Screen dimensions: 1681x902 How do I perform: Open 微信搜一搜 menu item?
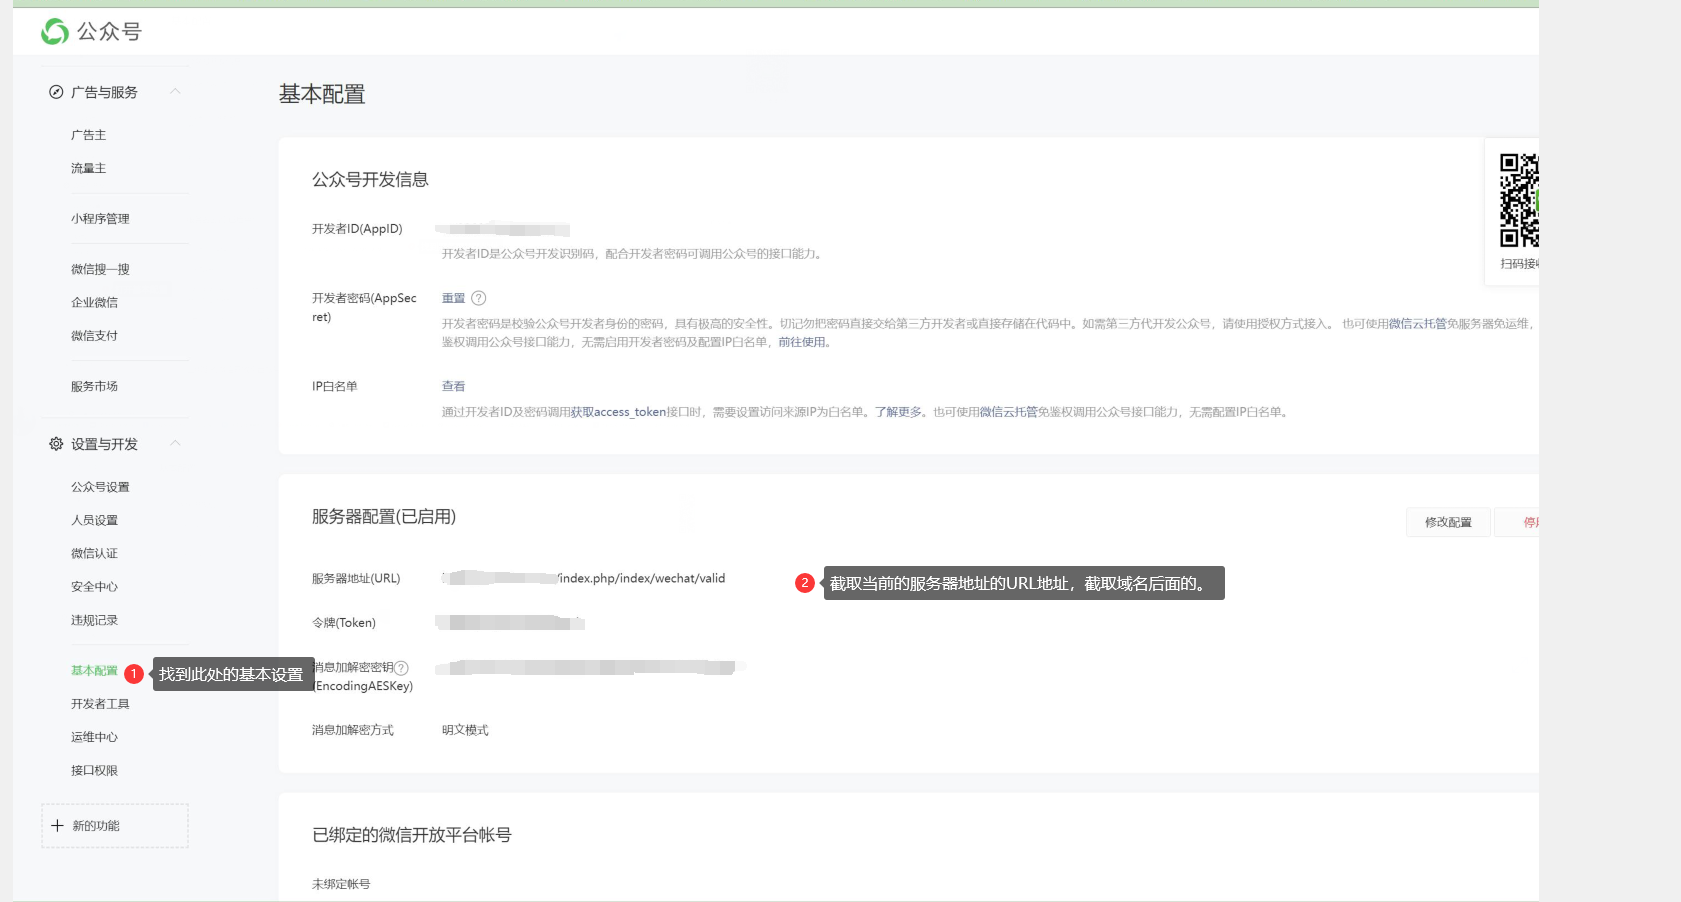coord(100,269)
